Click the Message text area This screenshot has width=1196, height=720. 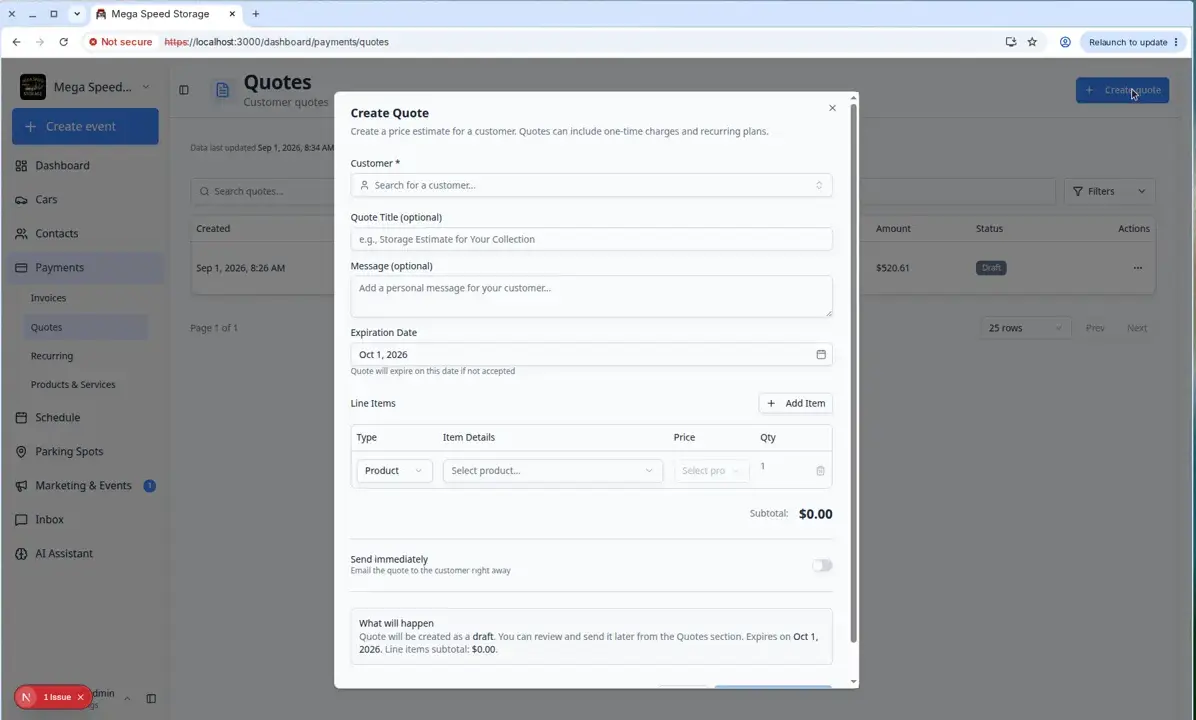click(591, 296)
